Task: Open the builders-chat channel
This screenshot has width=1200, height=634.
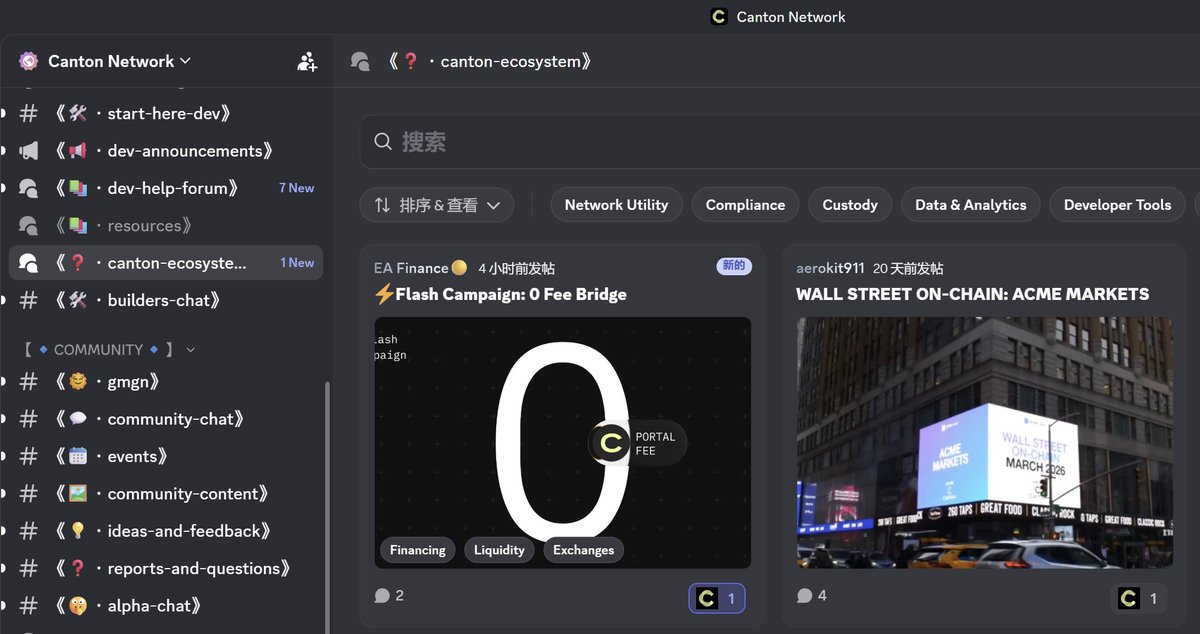Action: pos(166,300)
